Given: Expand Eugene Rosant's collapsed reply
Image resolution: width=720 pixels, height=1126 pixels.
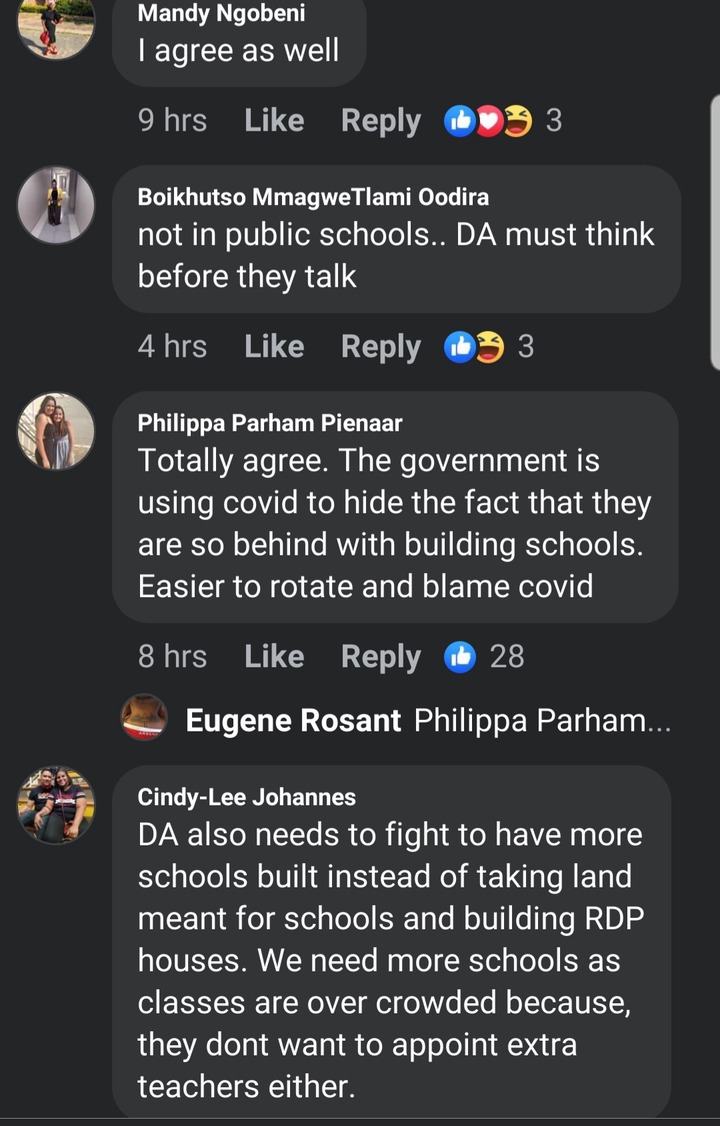Looking at the screenshot, I should [x=428, y=720].
